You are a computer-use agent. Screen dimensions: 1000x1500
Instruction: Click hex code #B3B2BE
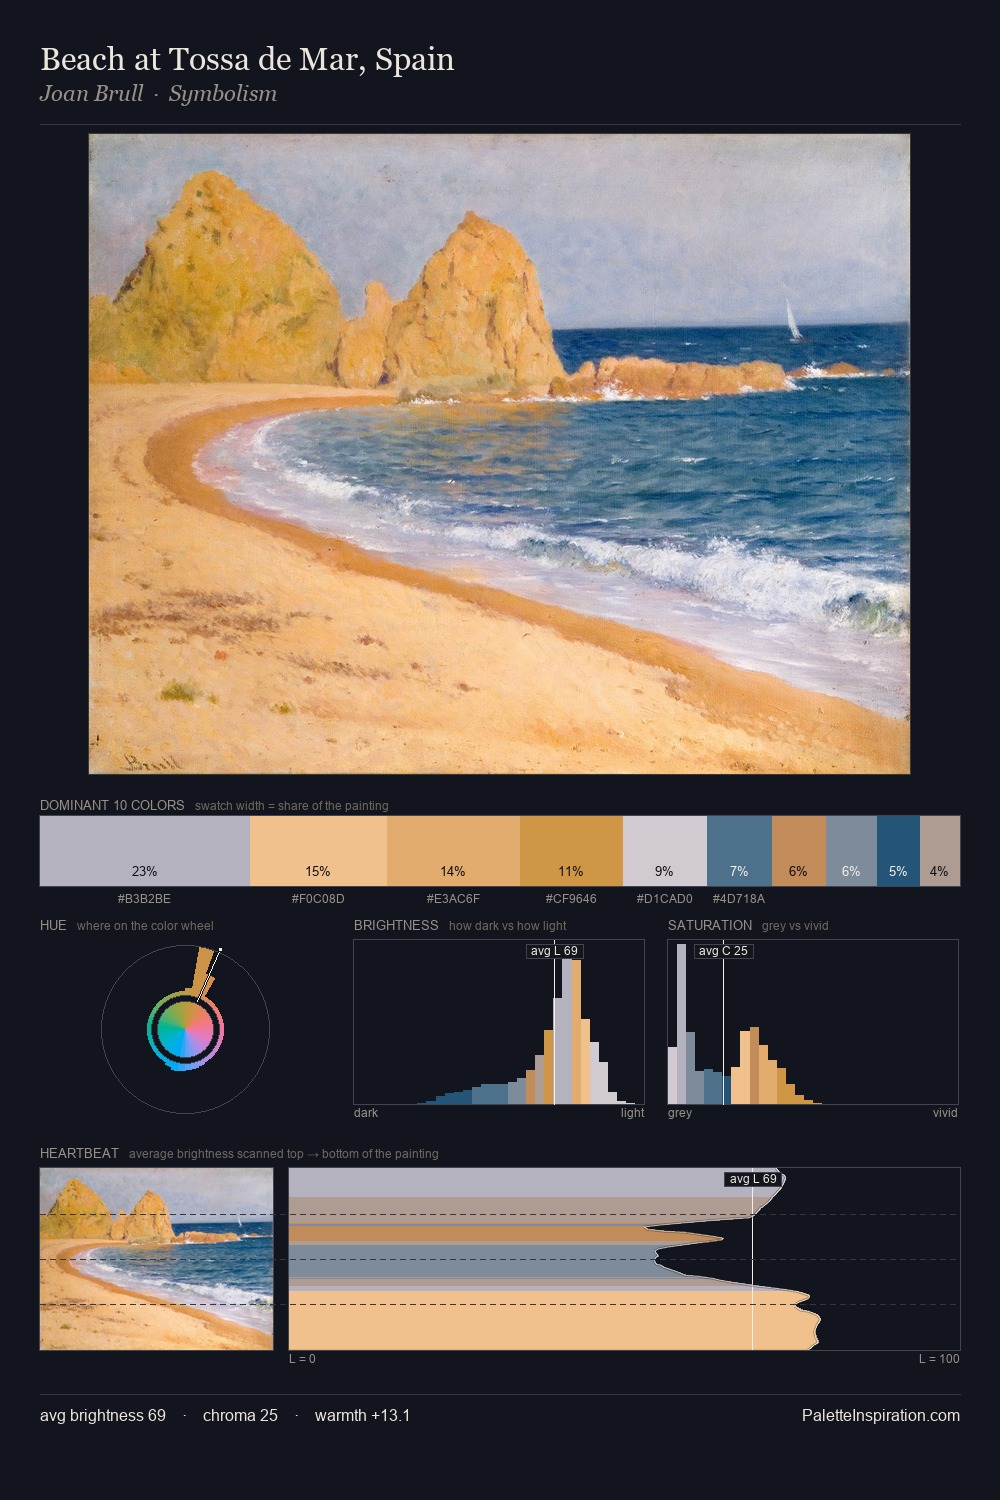[144, 899]
